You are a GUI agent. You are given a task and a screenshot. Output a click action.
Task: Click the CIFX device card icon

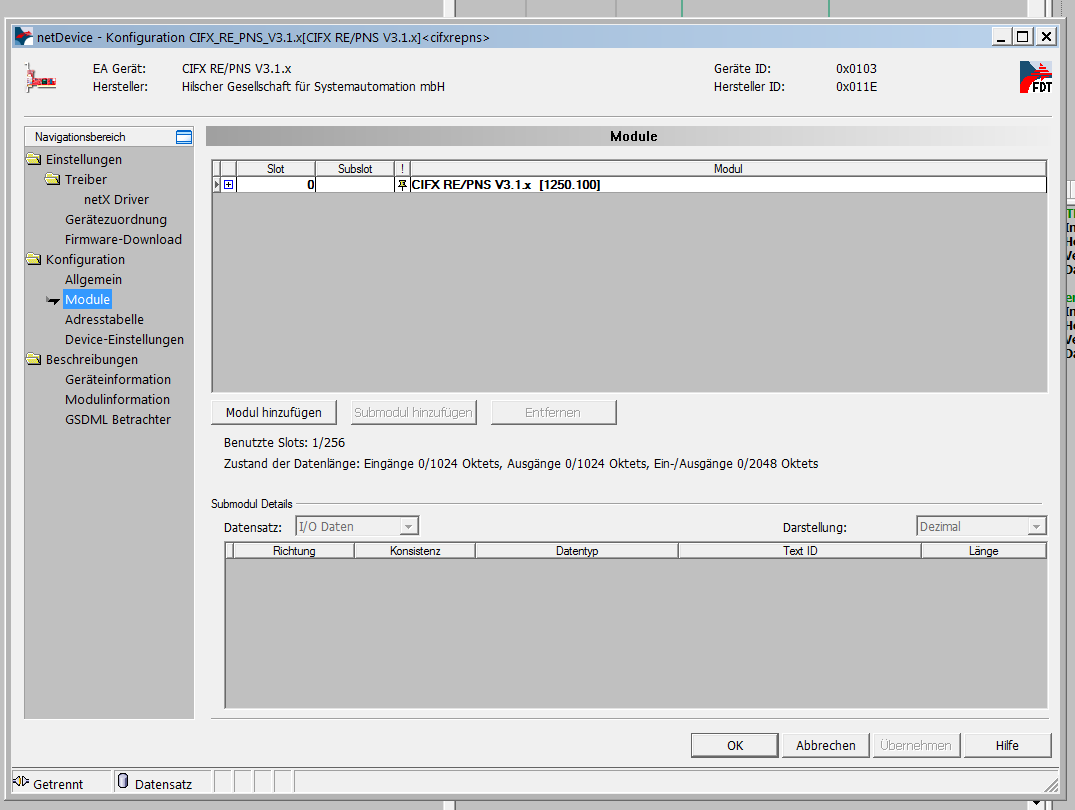pyautogui.click(x=40, y=78)
